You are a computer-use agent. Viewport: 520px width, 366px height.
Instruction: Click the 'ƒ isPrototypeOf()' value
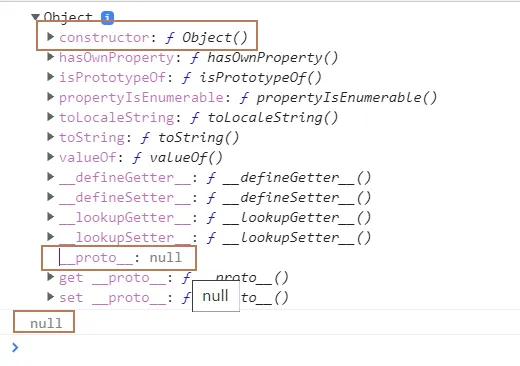252,78
